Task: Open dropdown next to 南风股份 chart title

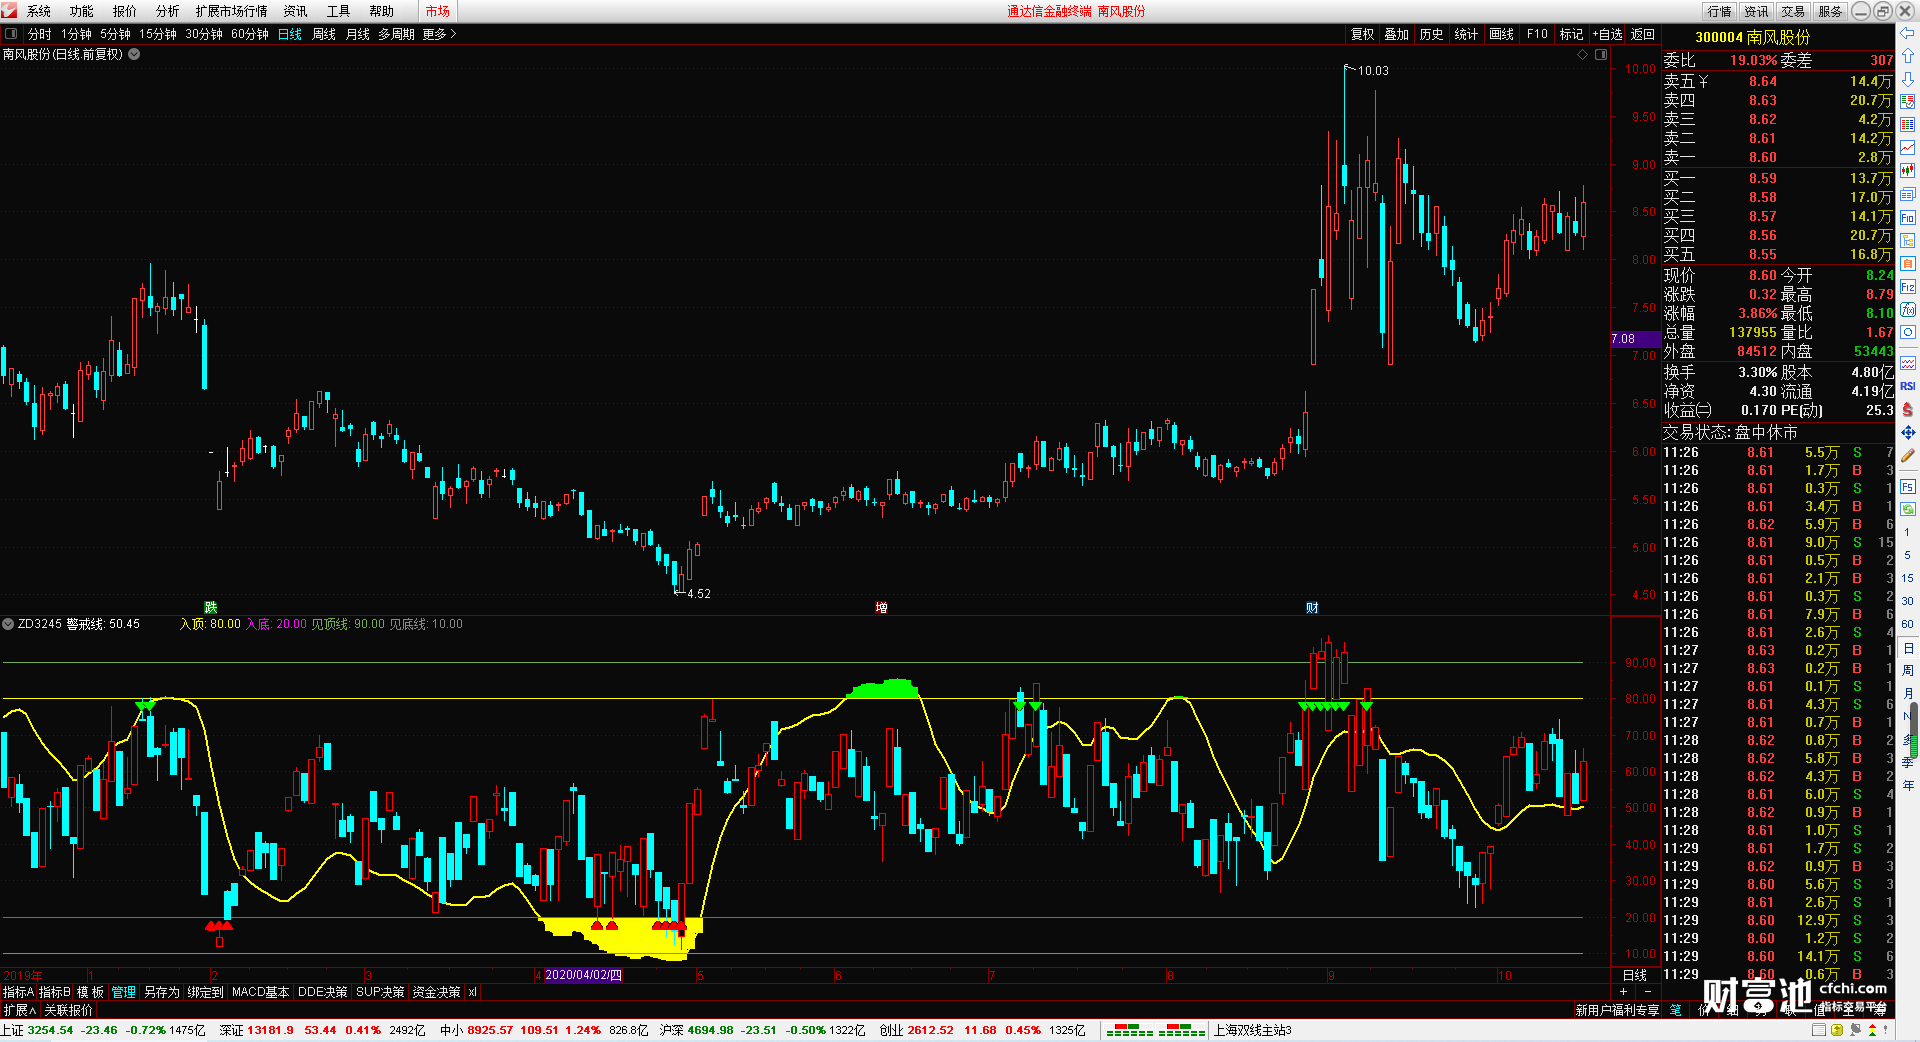Action: pos(134,54)
